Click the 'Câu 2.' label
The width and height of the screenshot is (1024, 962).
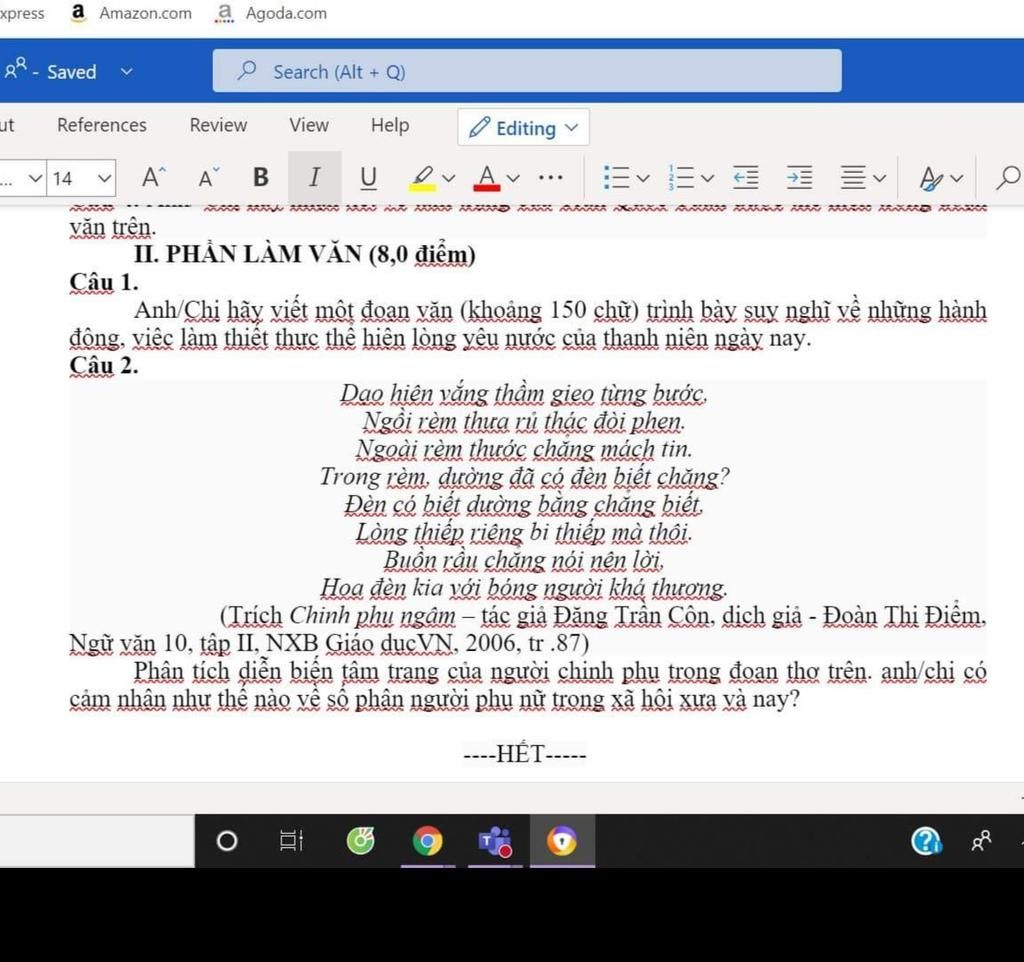pyautogui.click(x=104, y=365)
